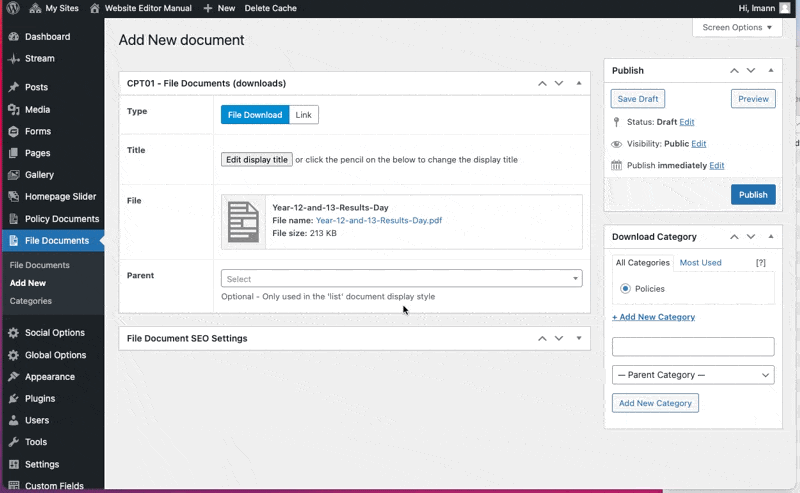
Task: Switch to the Most Used tab
Action: pyautogui.click(x=700, y=263)
